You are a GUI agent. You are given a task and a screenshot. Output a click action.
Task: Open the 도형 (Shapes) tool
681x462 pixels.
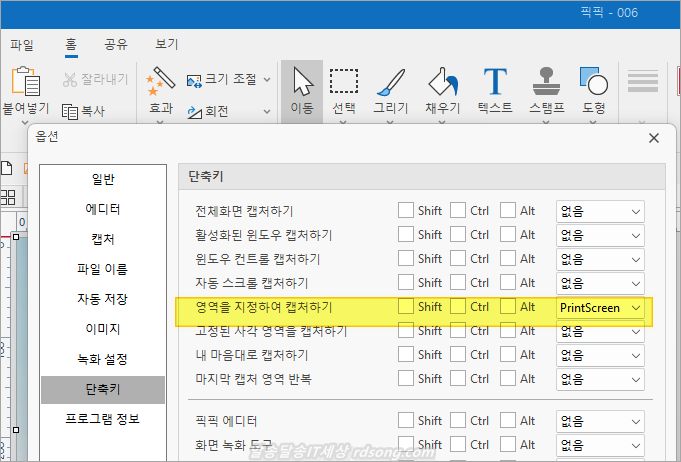click(x=593, y=89)
